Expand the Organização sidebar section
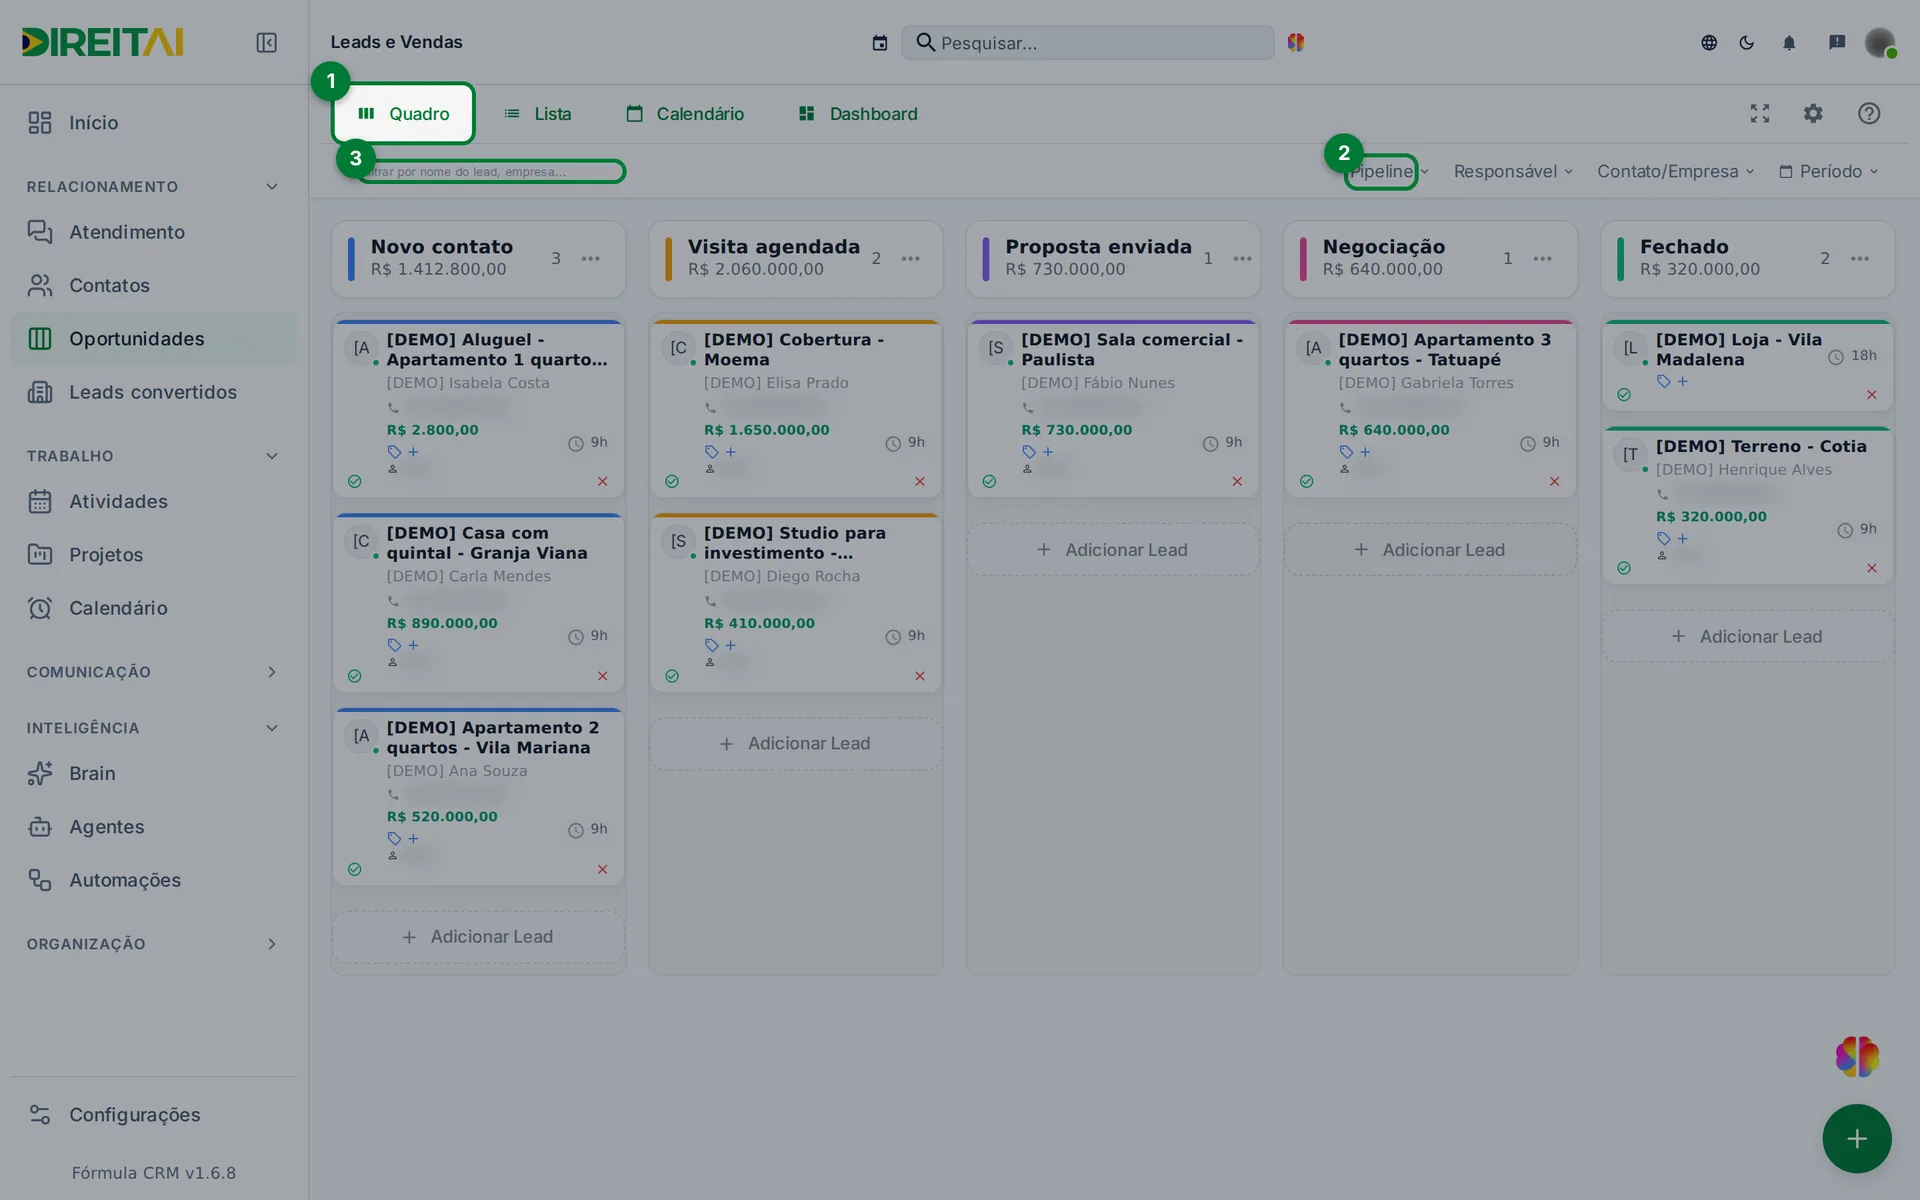 pyautogui.click(x=272, y=944)
